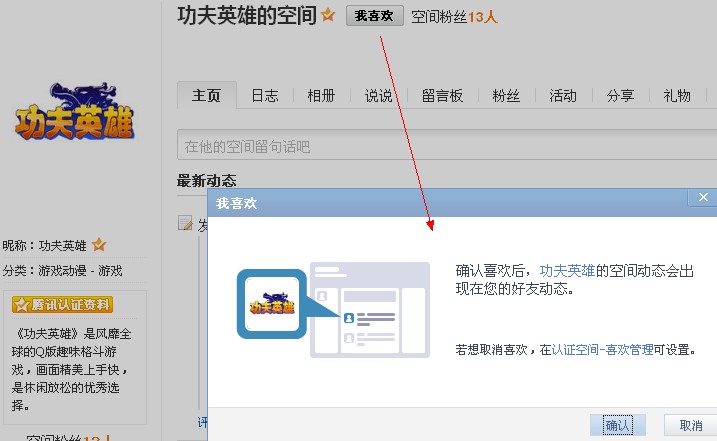This screenshot has width=717, height=441.
Task: Click the 腾讯认证资料 badge
Action: (x=63, y=304)
